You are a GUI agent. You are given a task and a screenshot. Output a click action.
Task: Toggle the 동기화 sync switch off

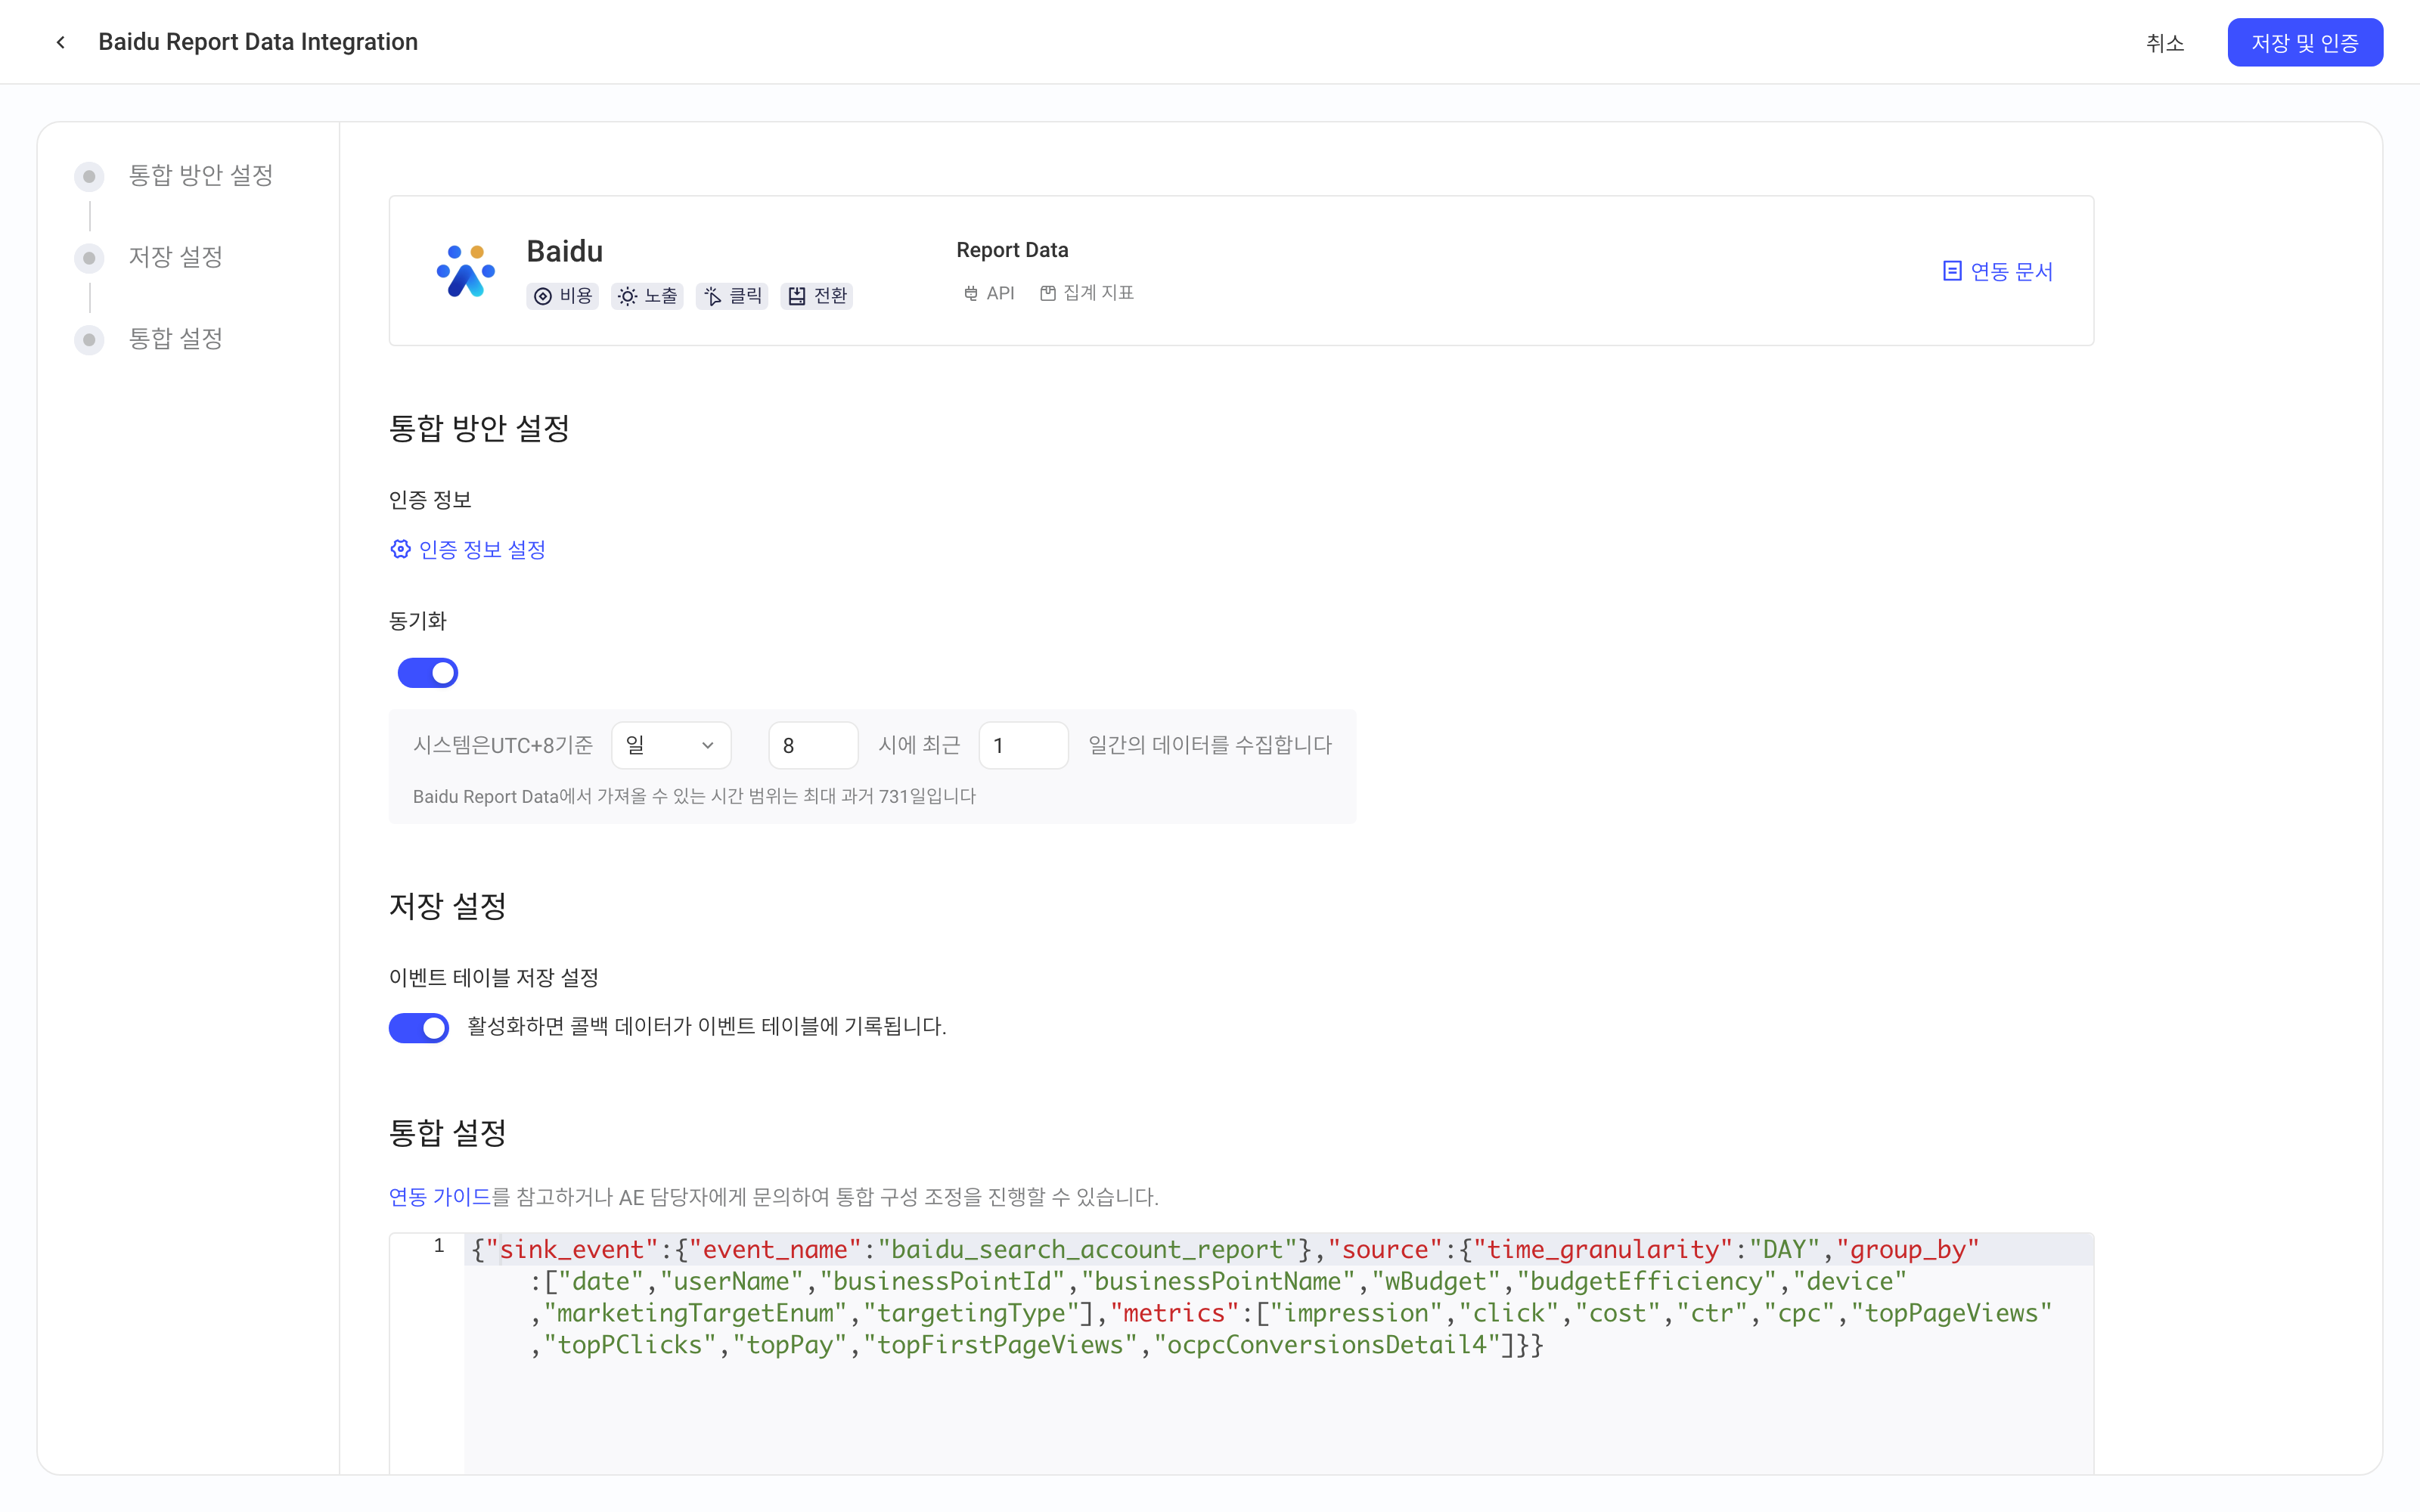click(428, 673)
